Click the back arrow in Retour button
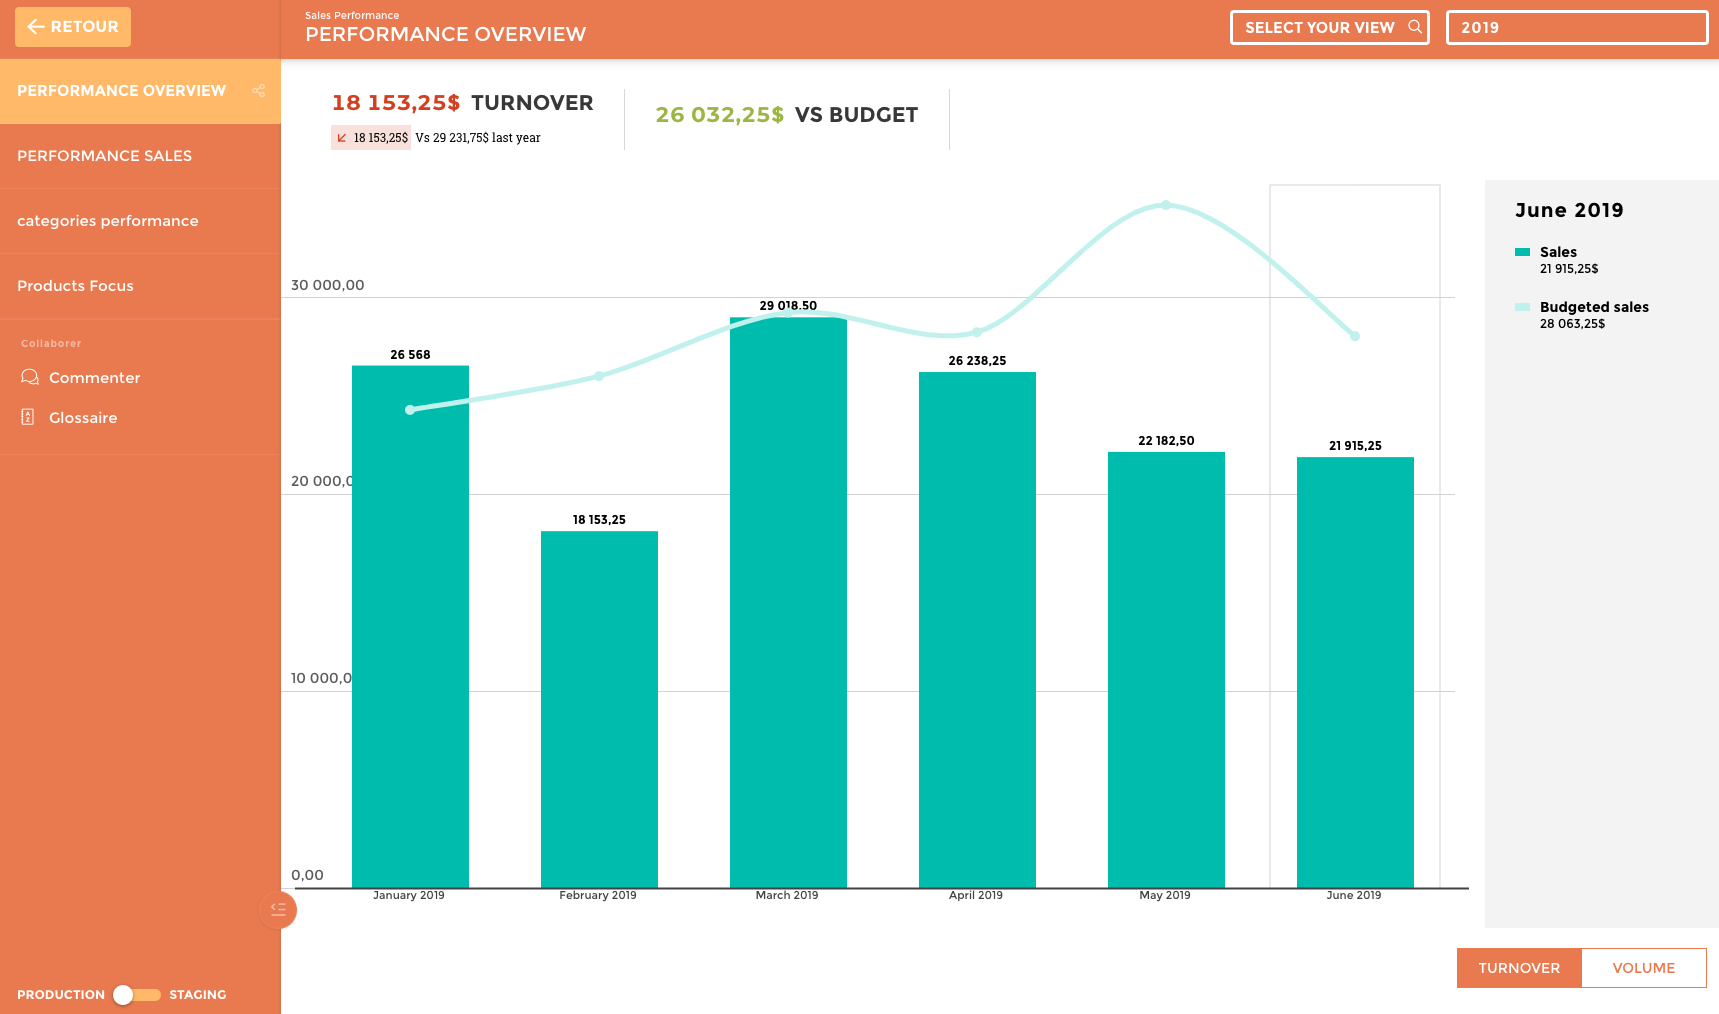This screenshot has width=1719, height=1014. pyautogui.click(x=36, y=27)
